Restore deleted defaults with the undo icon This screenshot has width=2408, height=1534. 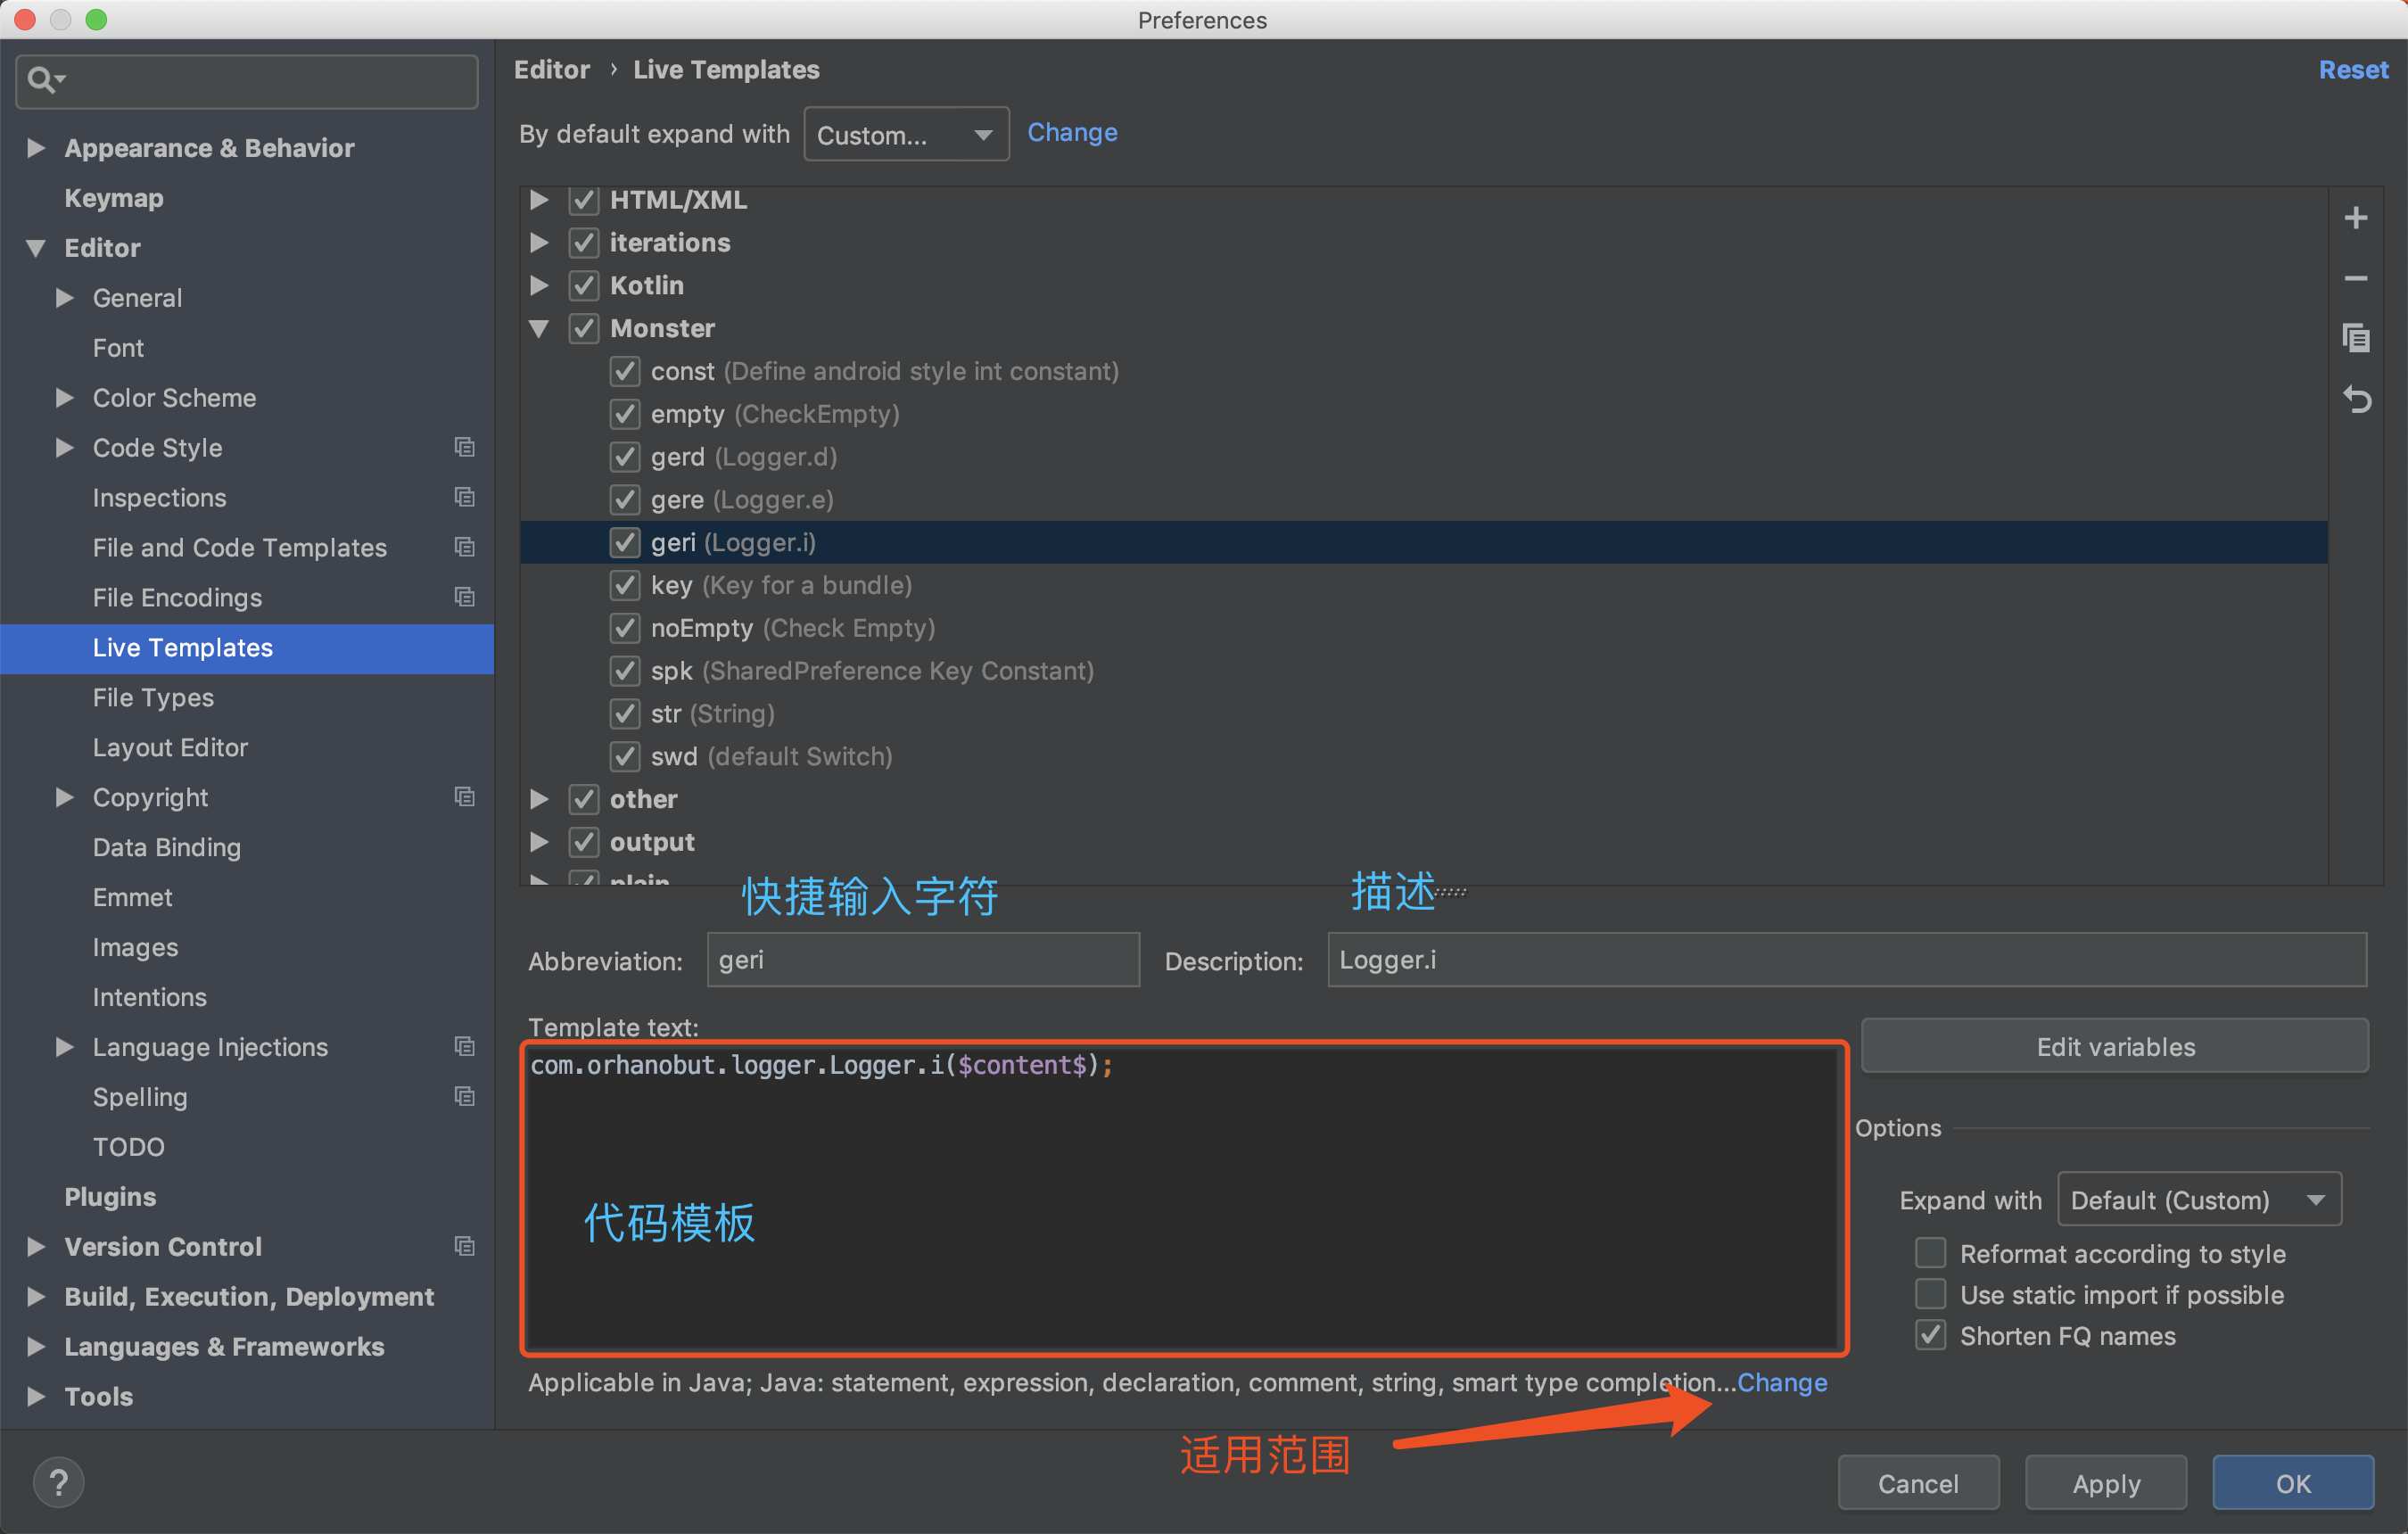2355,399
